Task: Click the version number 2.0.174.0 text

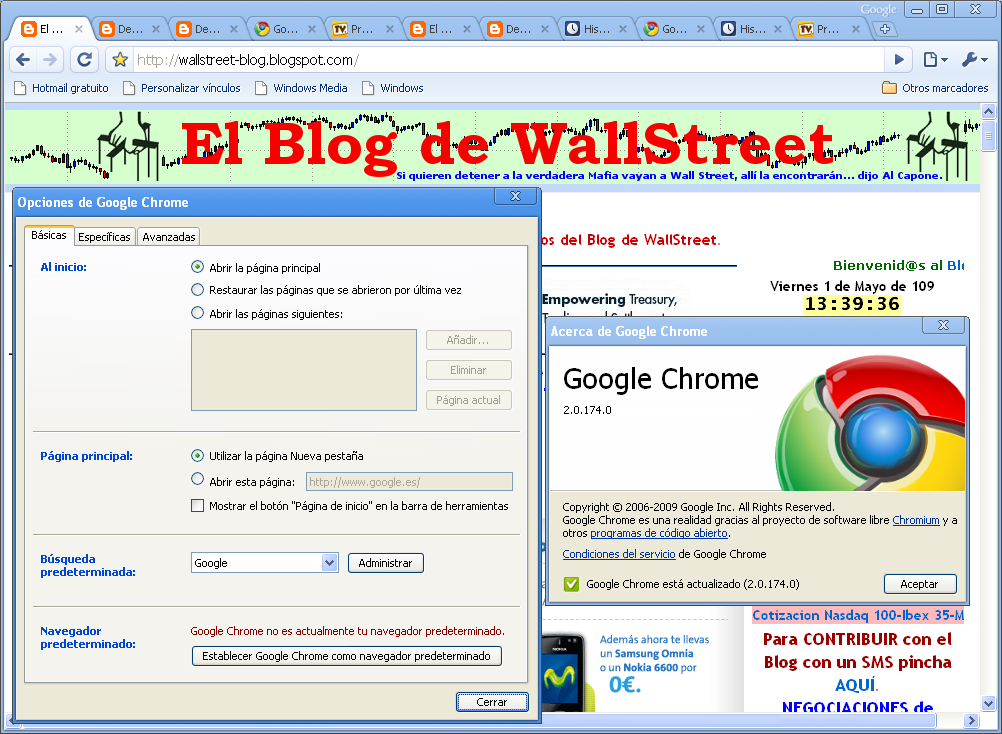Action: pos(587,410)
